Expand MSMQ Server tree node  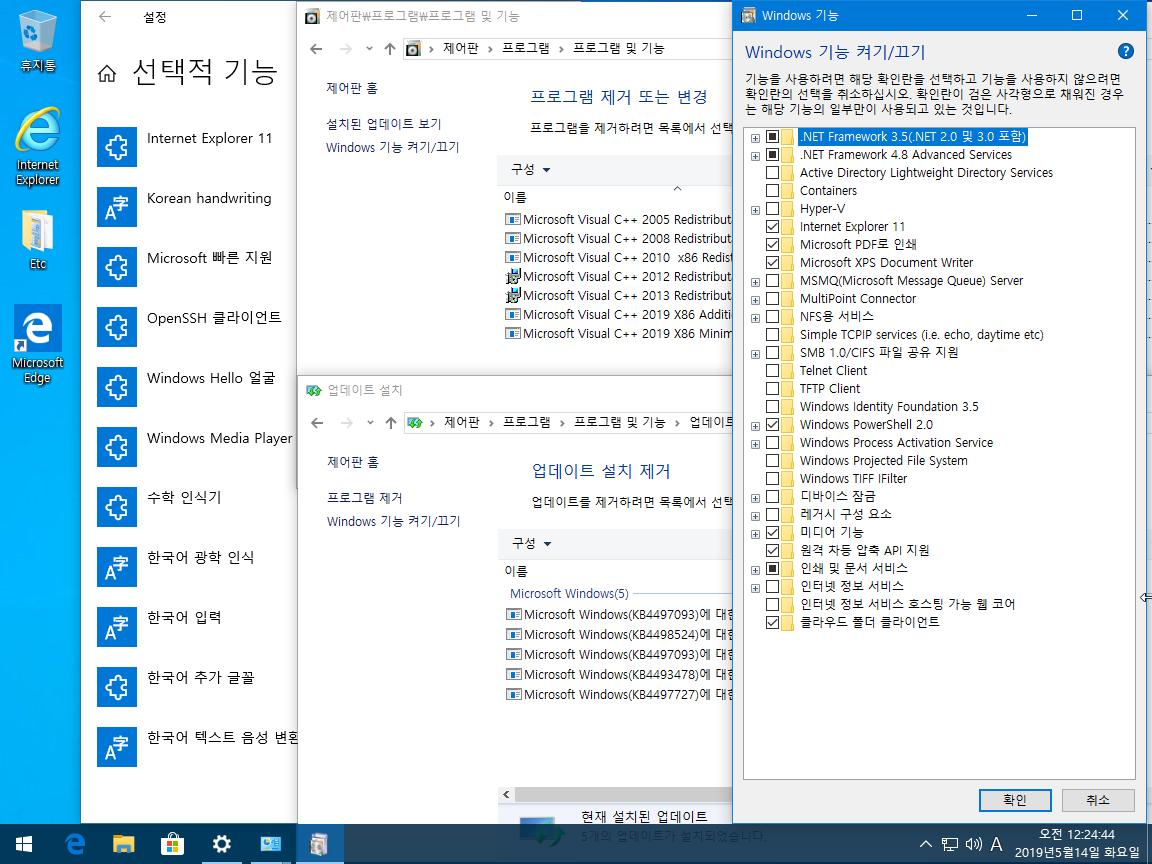(755, 281)
